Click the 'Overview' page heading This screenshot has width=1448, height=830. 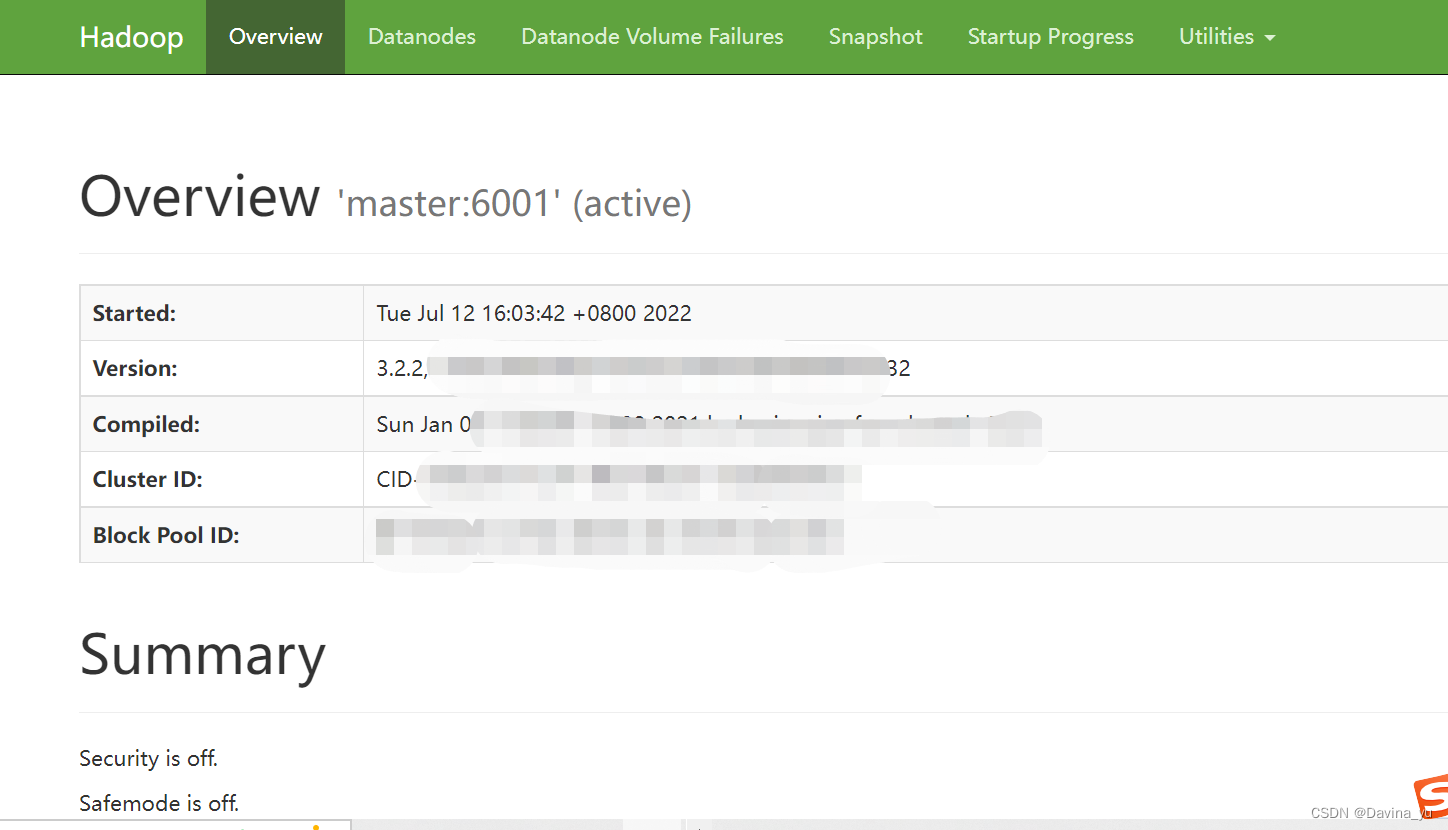[x=200, y=196]
